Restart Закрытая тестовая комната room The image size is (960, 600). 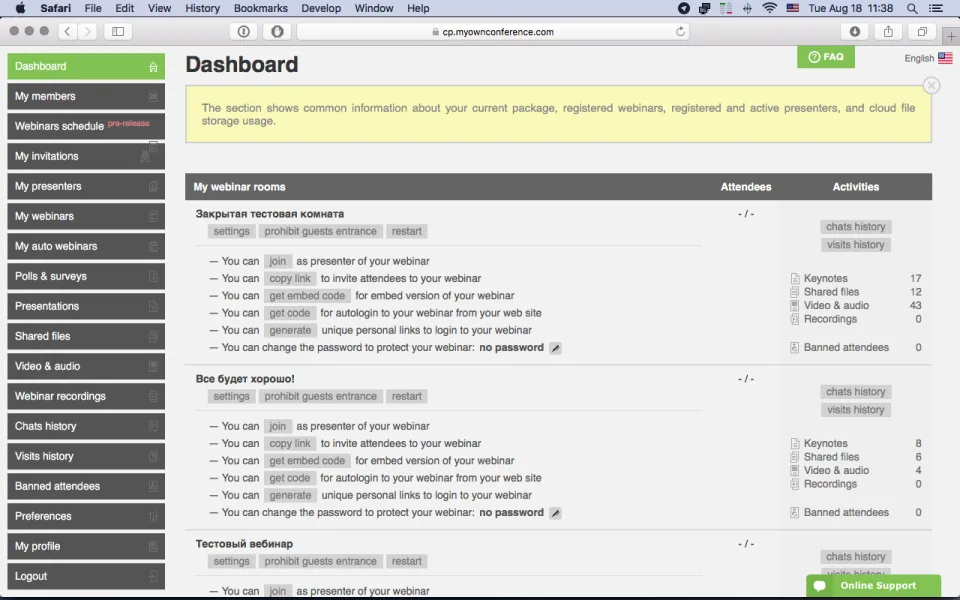(x=407, y=231)
